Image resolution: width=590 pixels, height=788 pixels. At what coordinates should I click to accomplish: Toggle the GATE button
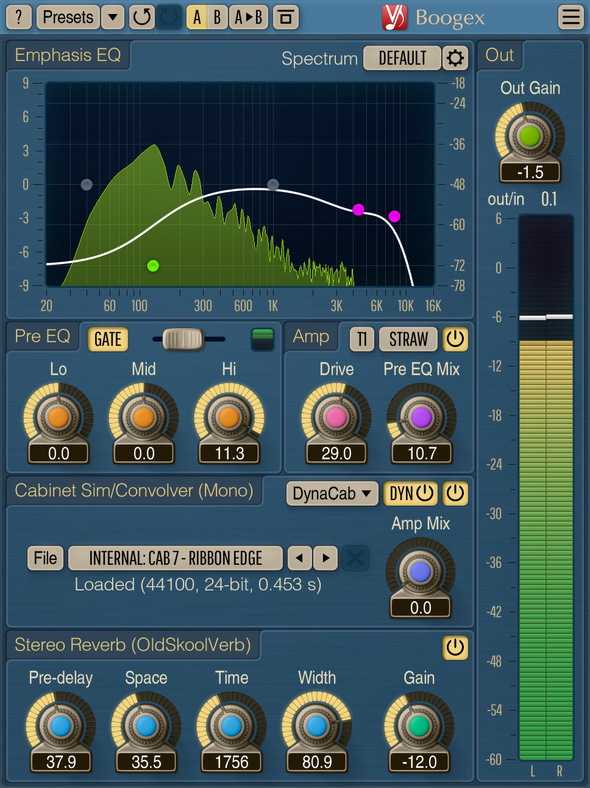coord(108,339)
